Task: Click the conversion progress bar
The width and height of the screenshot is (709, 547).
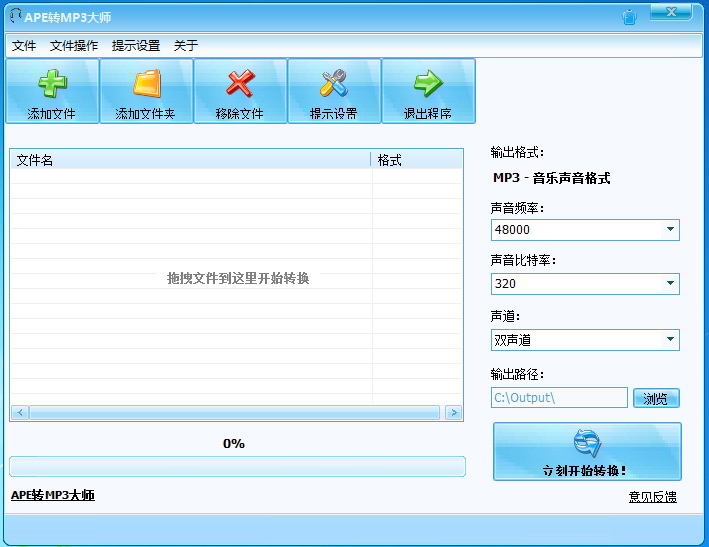Action: coord(237,466)
